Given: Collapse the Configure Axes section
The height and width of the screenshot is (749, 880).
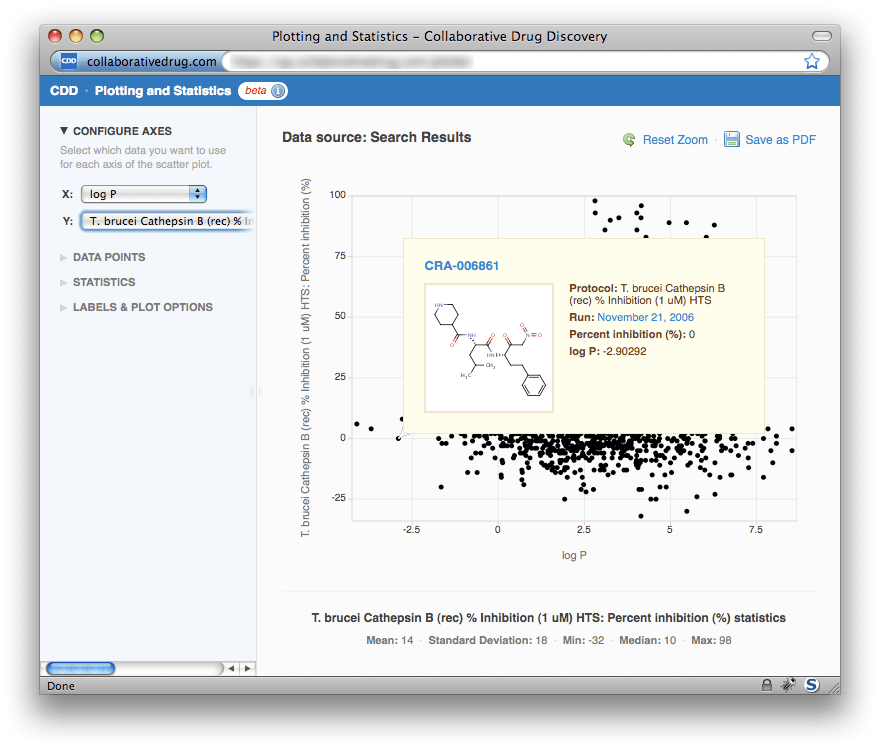Looking at the screenshot, I should click(116, 131).
